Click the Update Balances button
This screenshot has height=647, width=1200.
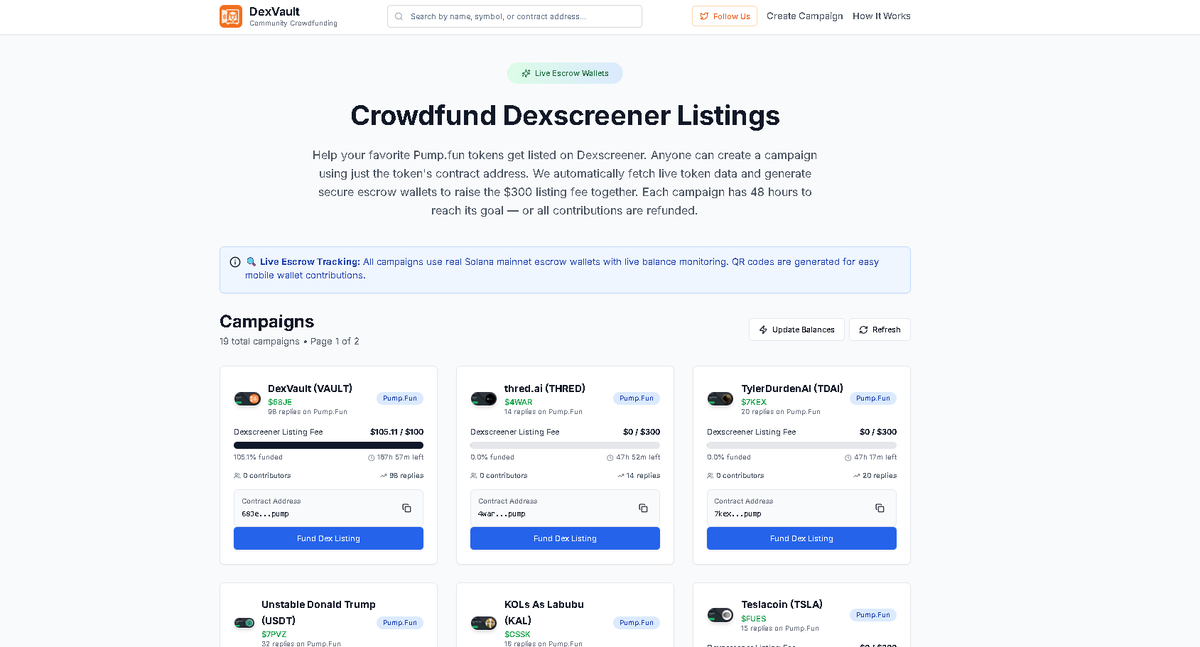[797, 329]
